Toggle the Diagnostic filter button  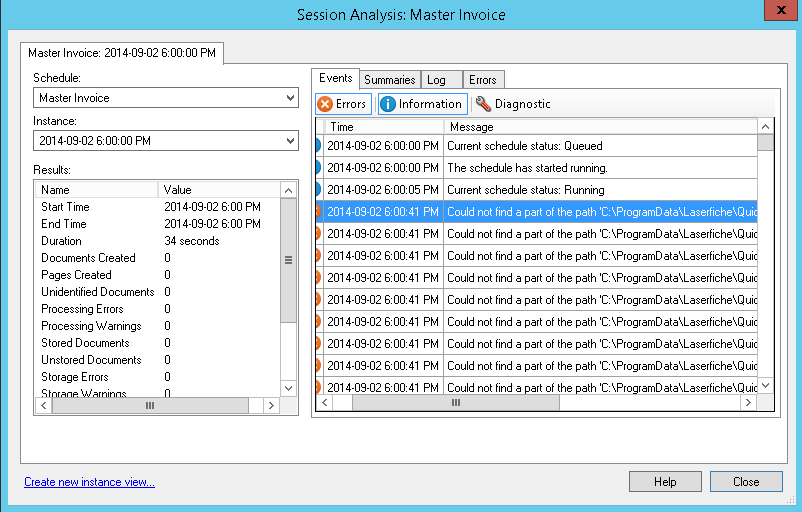point(512,104)
